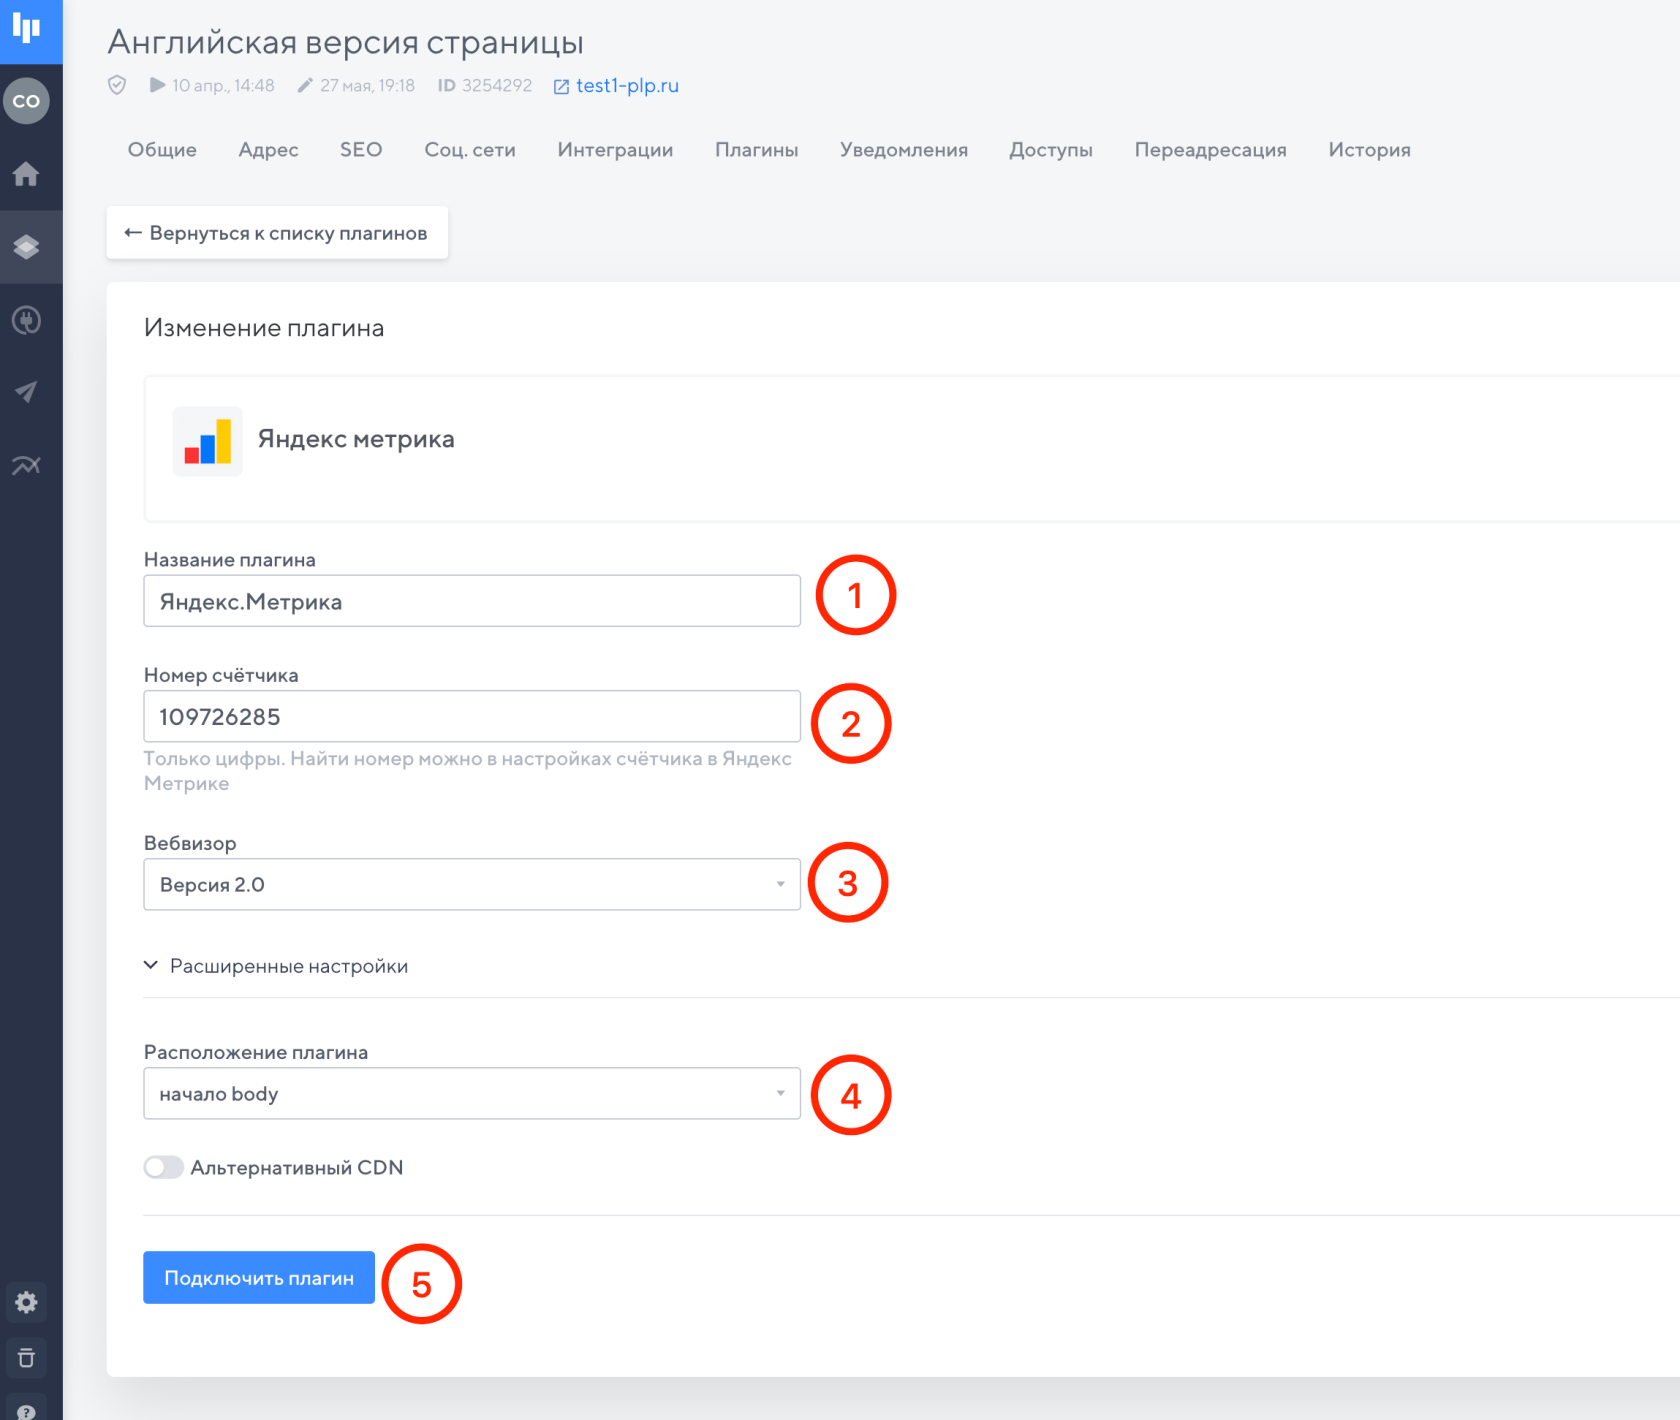1680x1420 pixels.
Task: Open the help question mark icon
Action: point(27,1410)
